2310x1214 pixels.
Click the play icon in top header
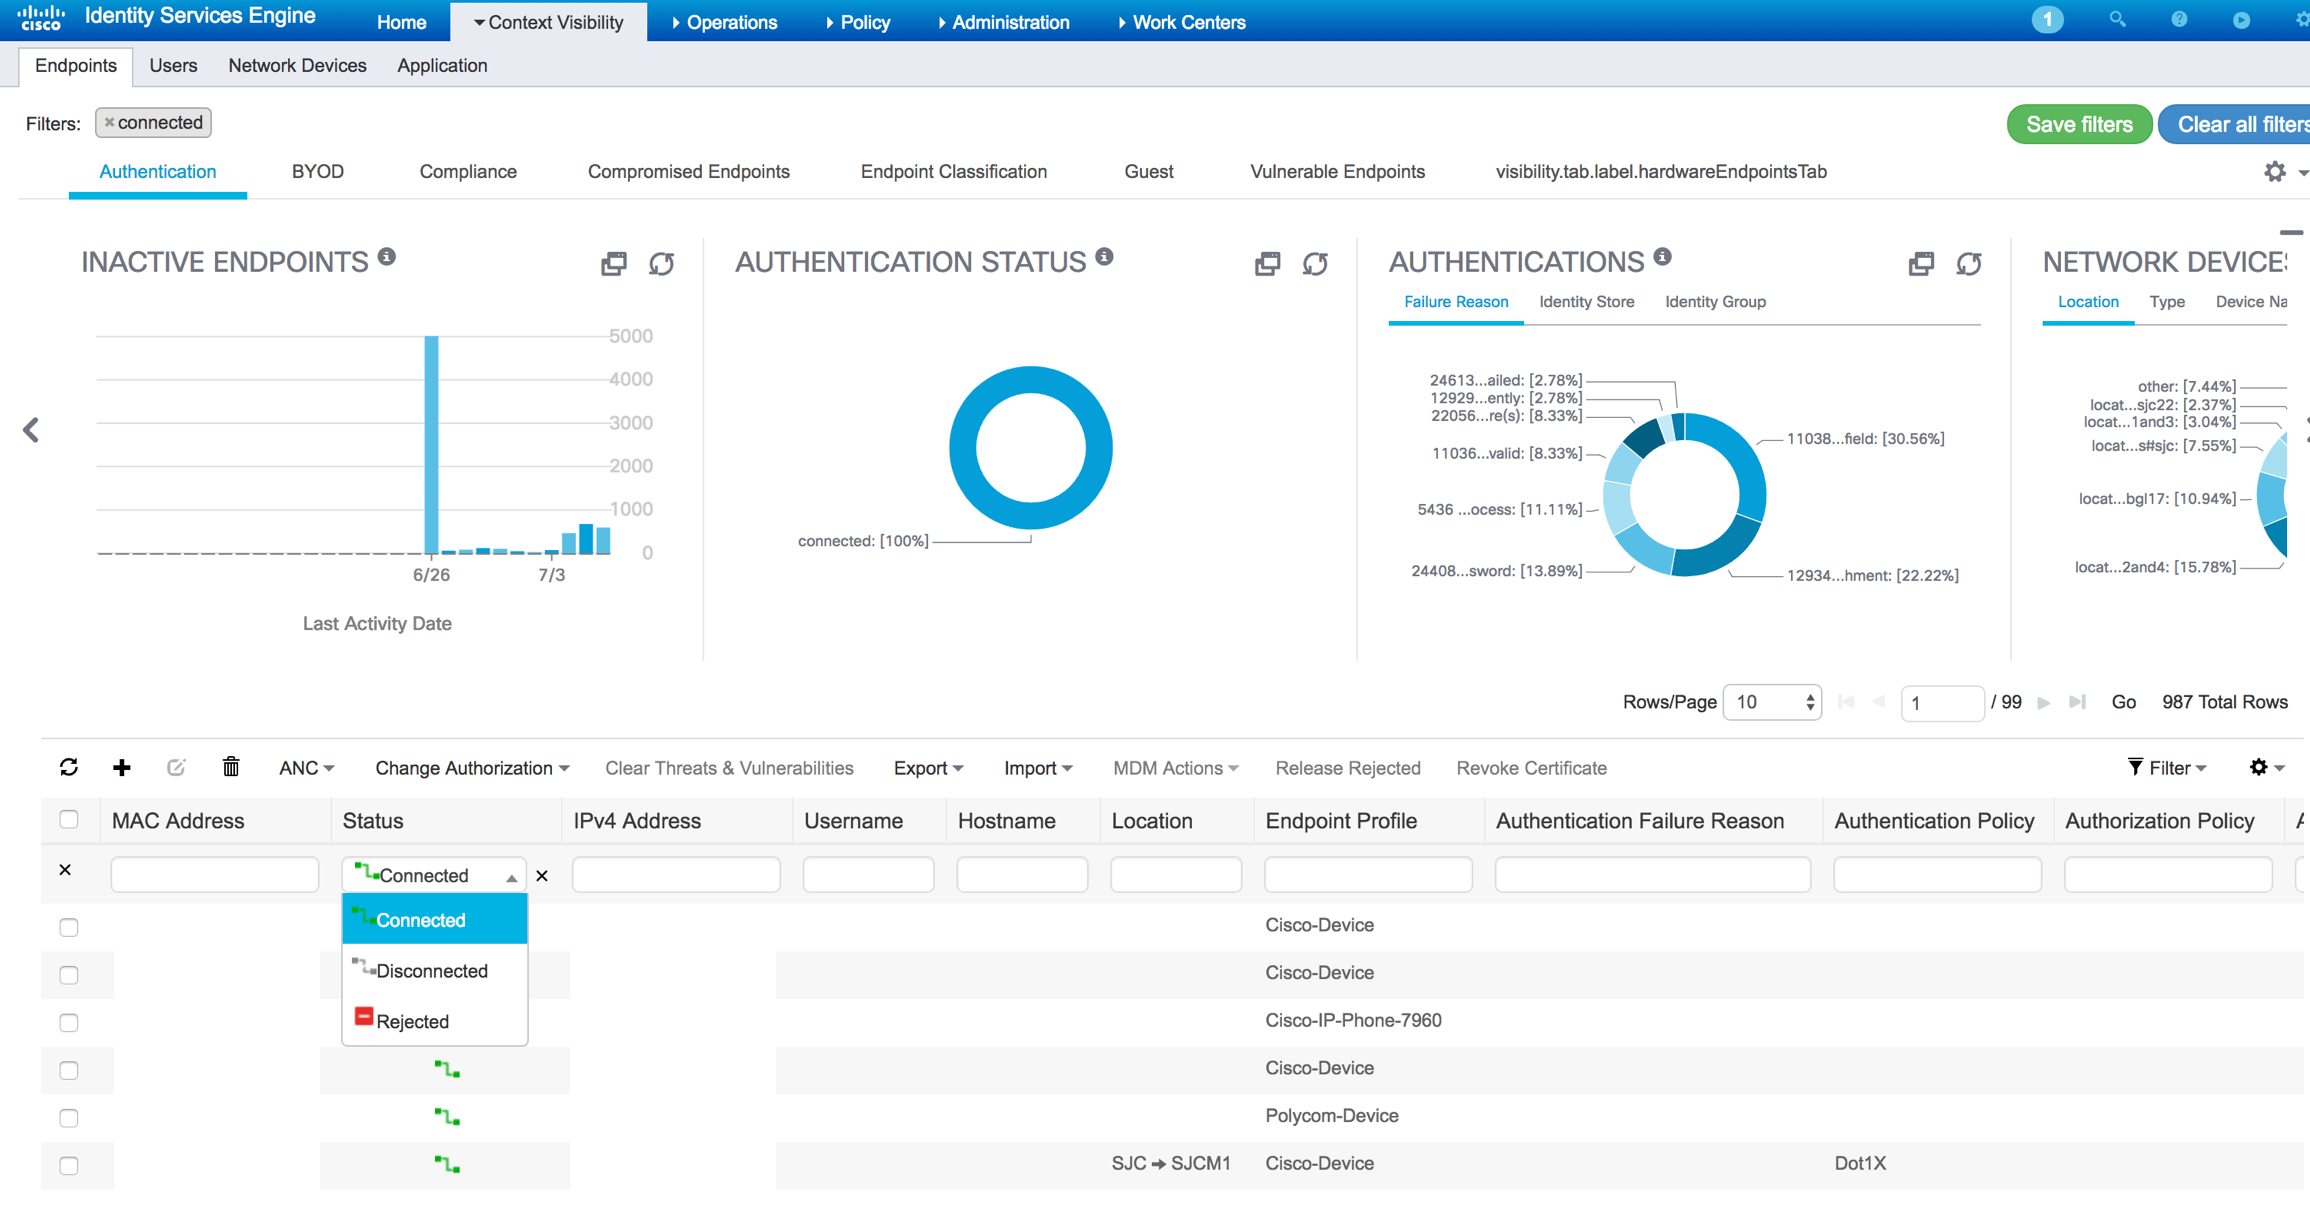2241,20
